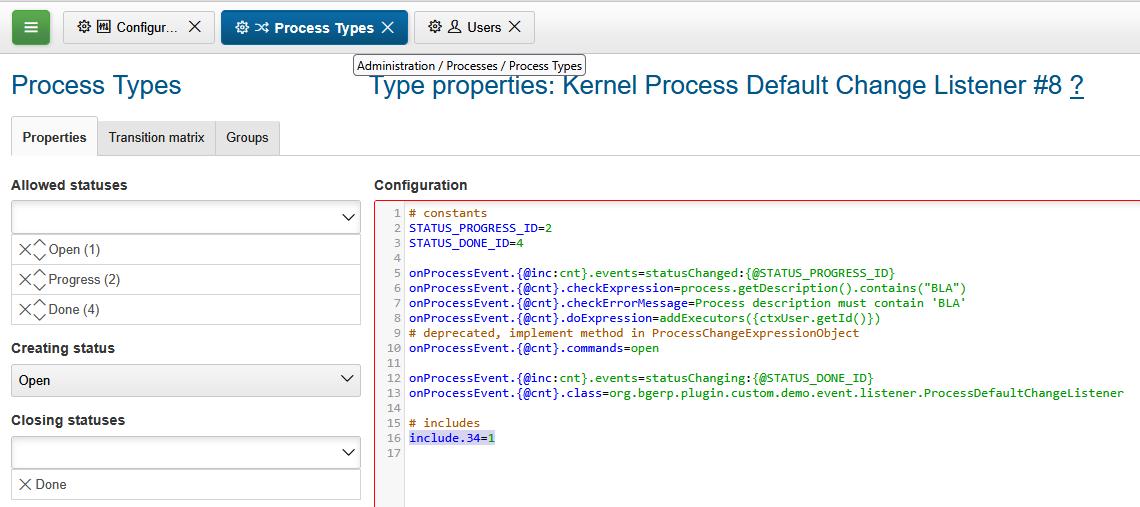Select the Properties tab
The width and height of the screenshot is (1140, 507).
tap(54, 138)
